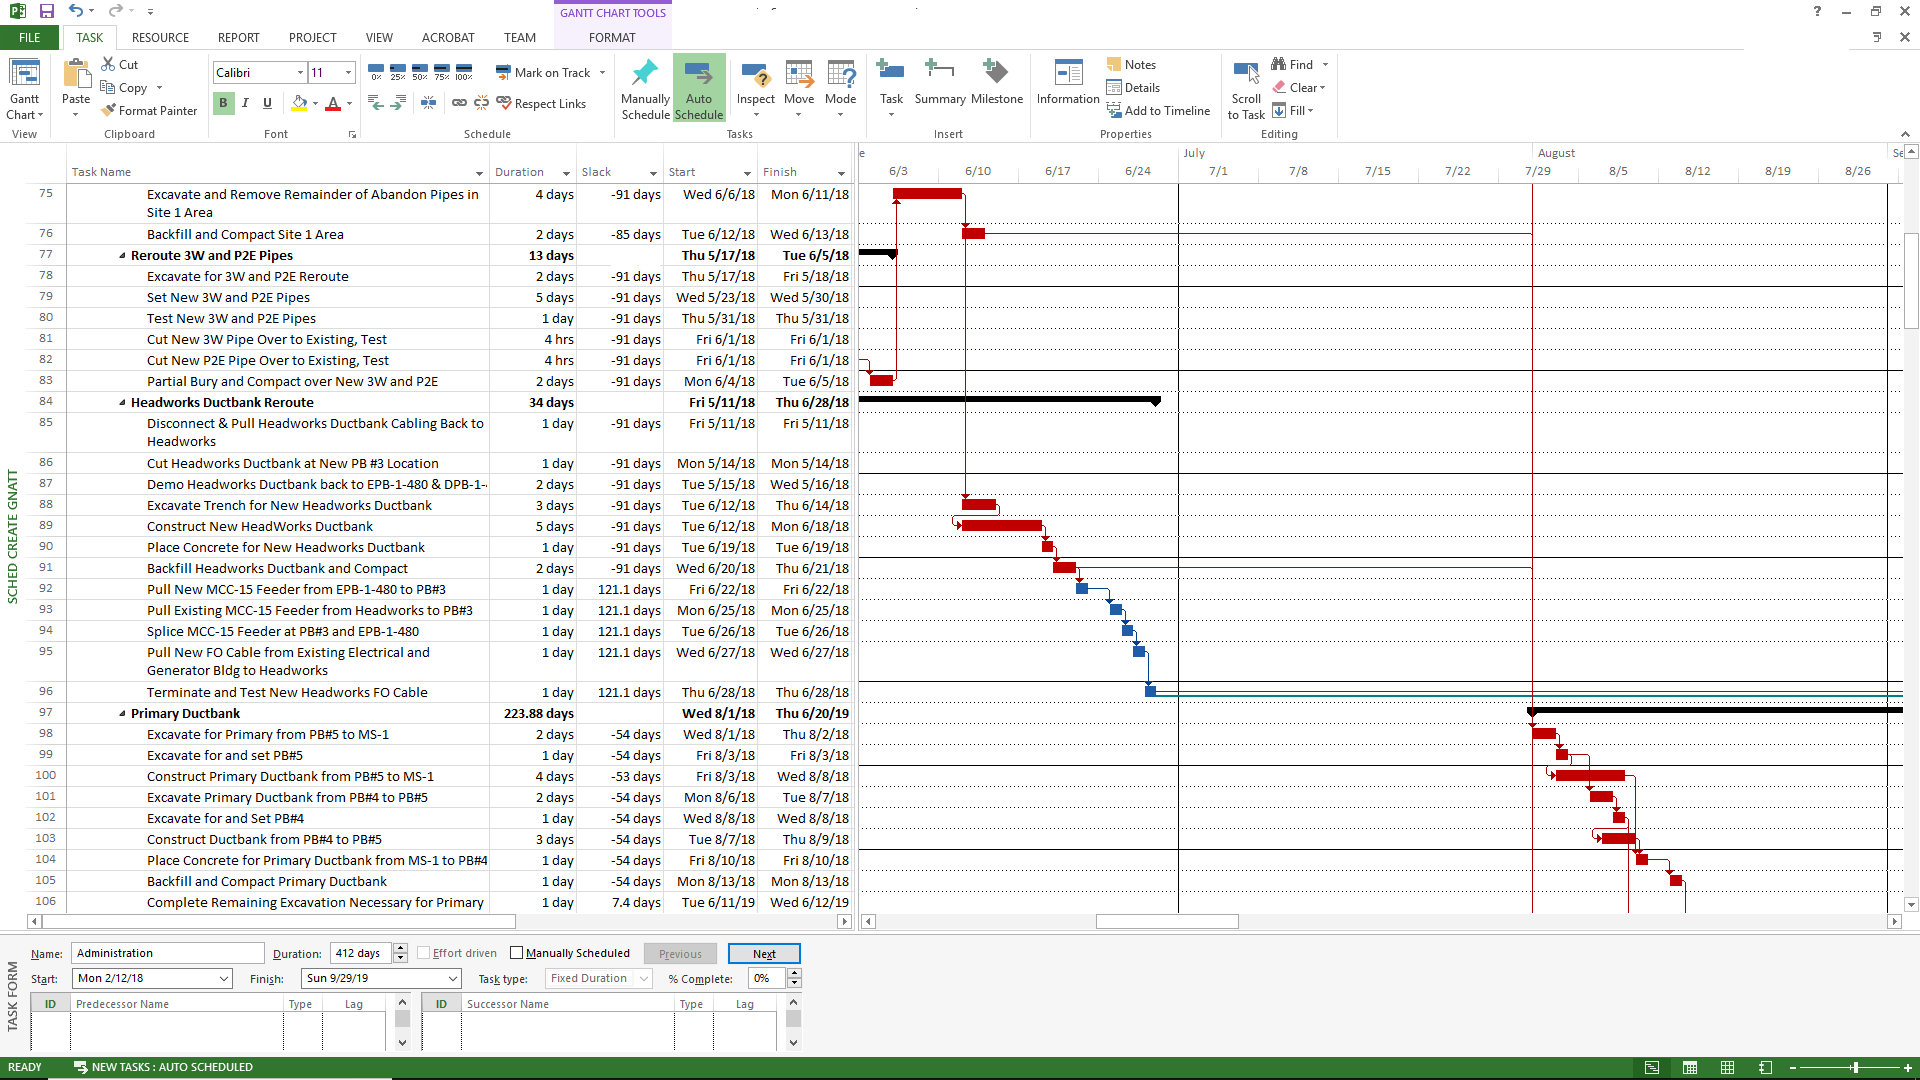Viewport: 1920px width, 1080px height.
Task: Collapse the Headworks Ductbank Reroute summary
Action: coord(122,403)
